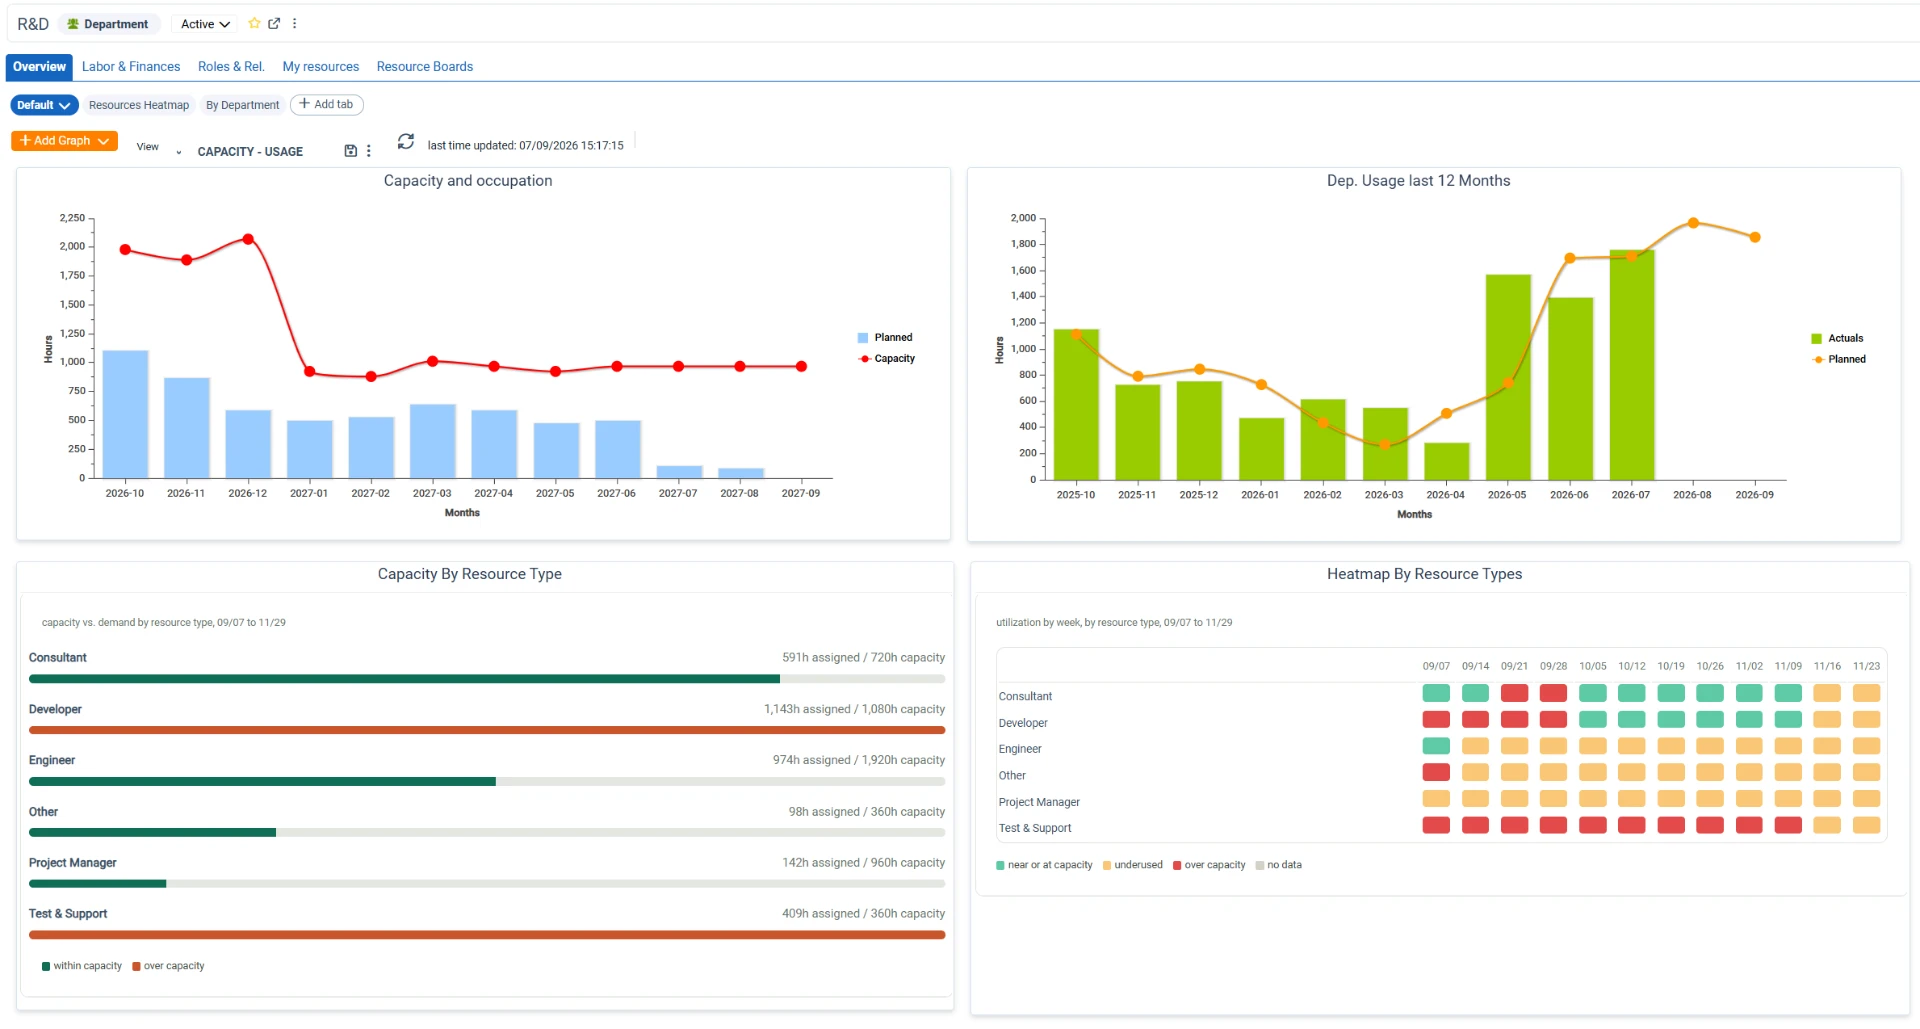Viewport: 1920px width, 1029px height.
Task: Open the View selector dropdown arrow
Action: tap(179, 152)
